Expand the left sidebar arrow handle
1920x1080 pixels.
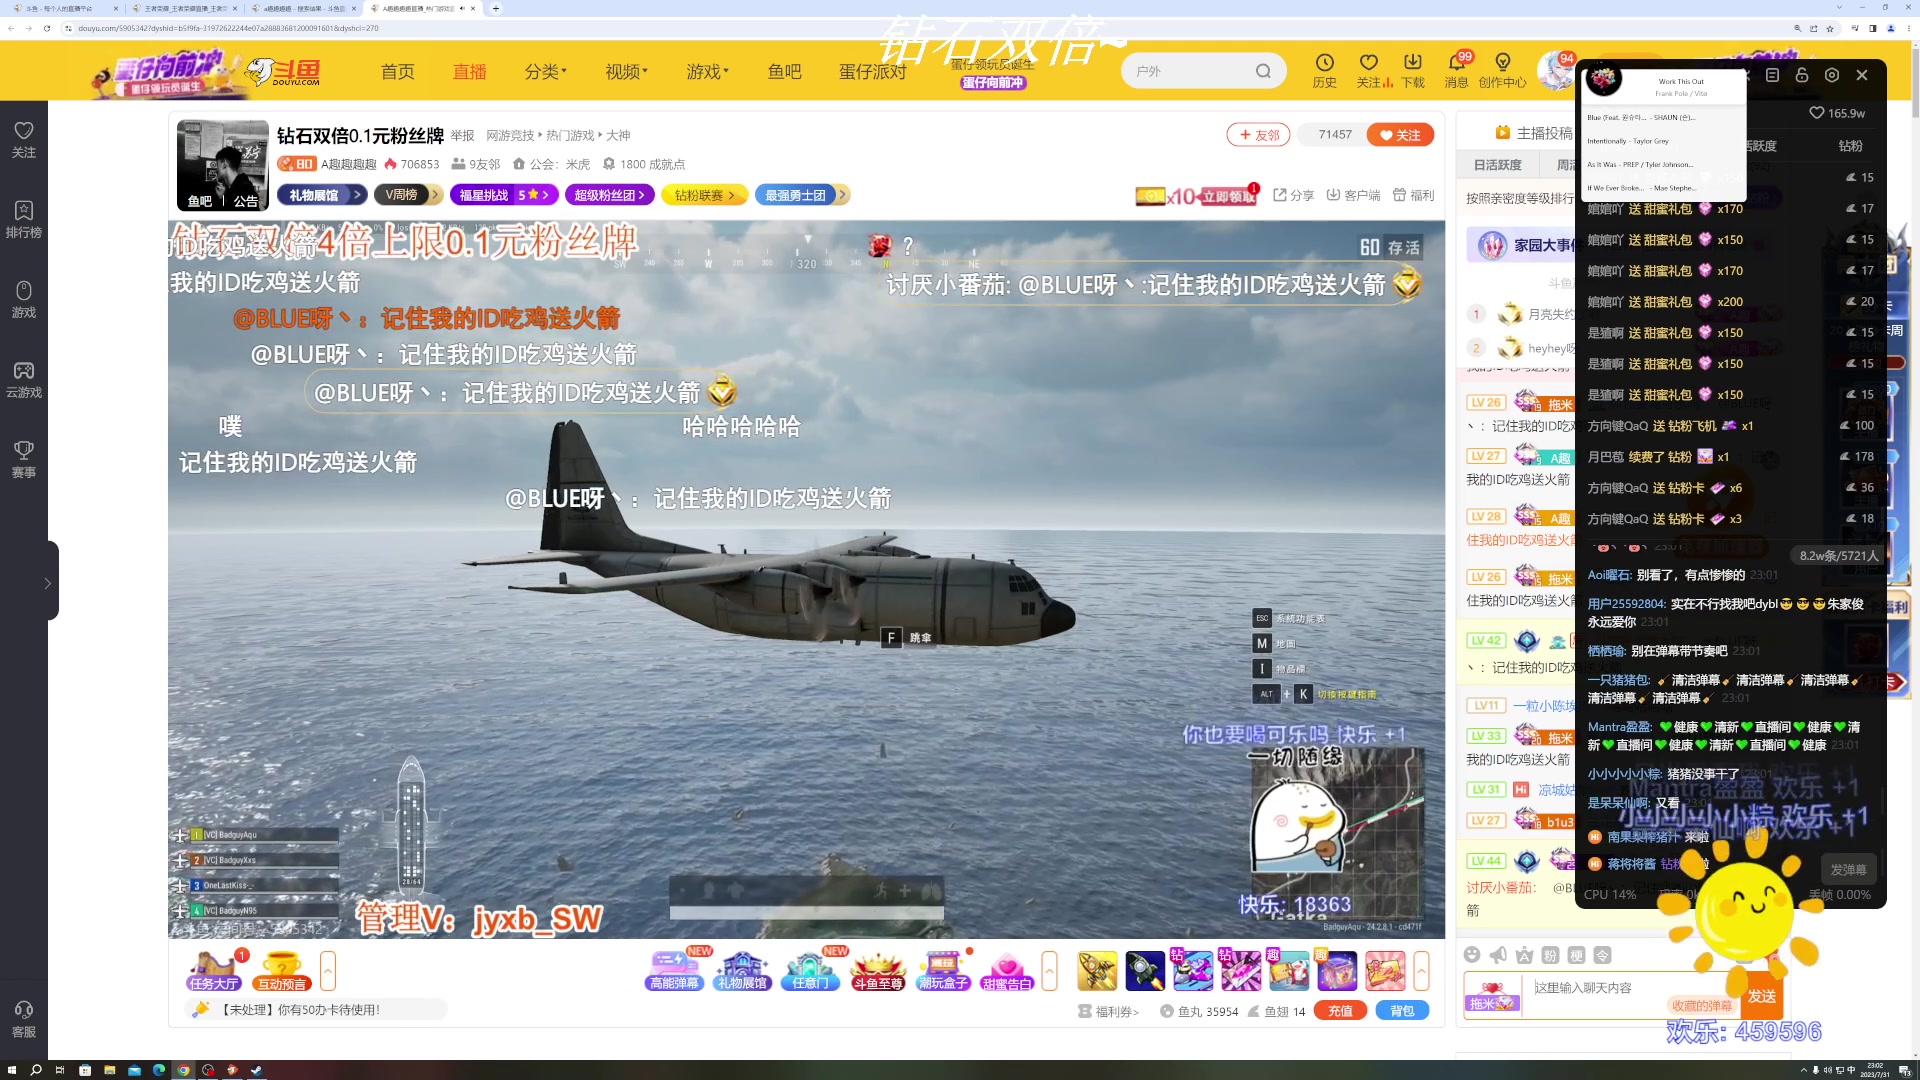tap(47, 583)
